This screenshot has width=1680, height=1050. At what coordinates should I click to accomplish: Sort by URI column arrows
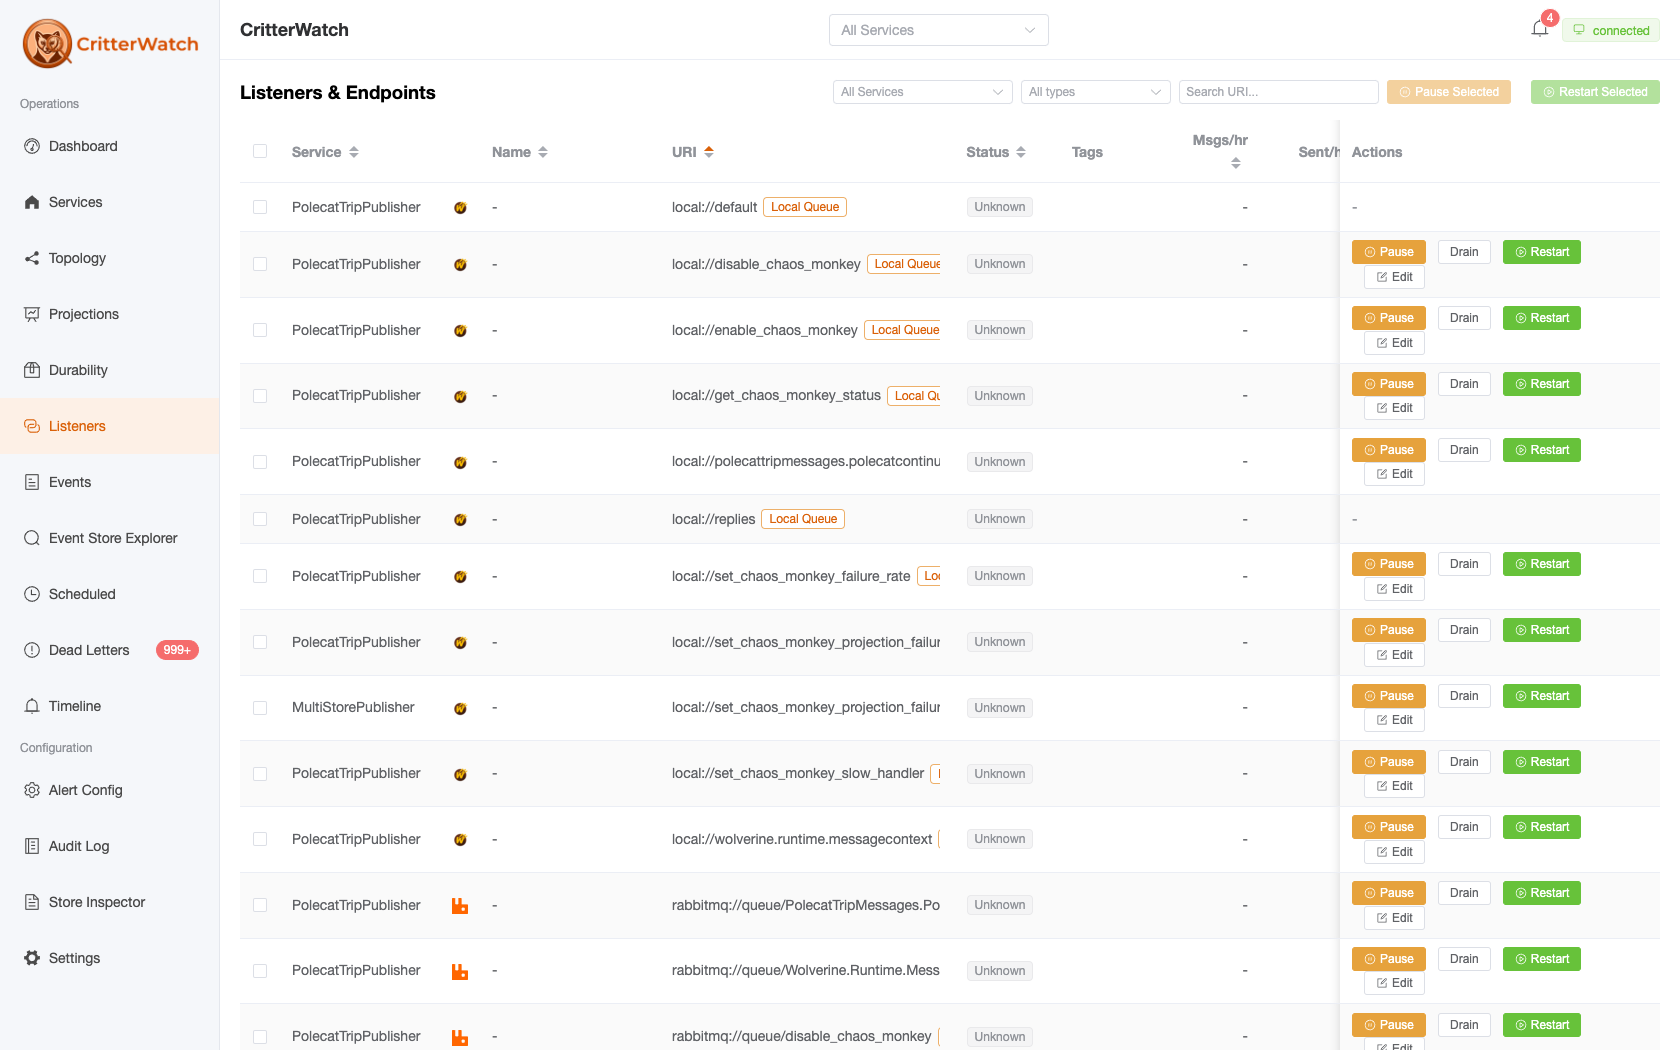click(709, 152)
